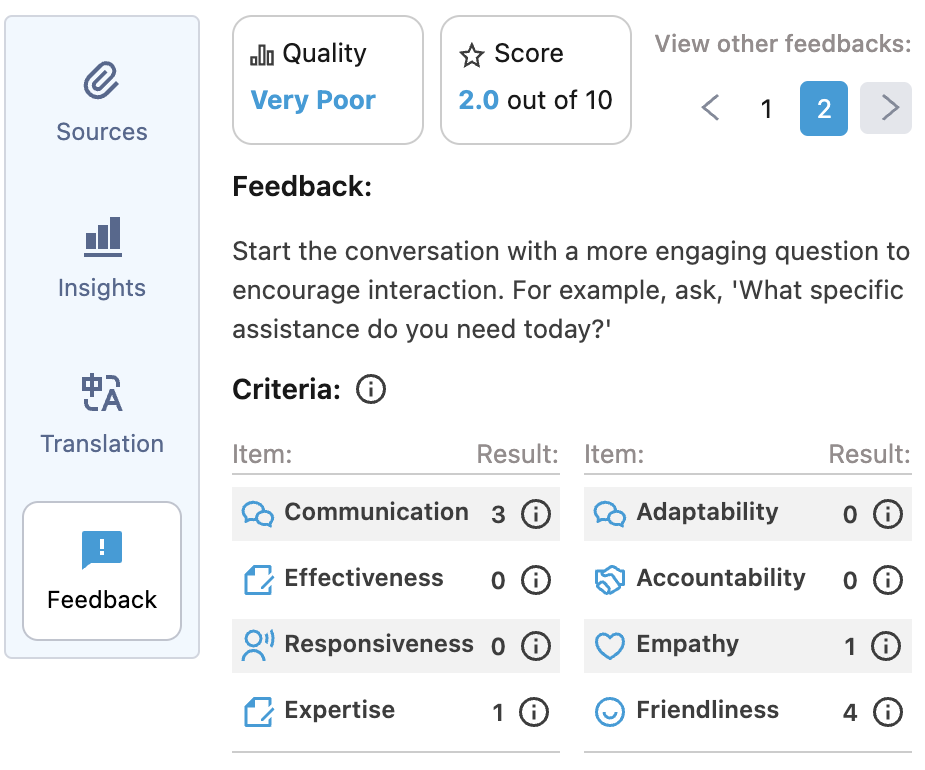The width and height of the screenshot is (925, 770).
Task: View info for the Responsiveness score
Action: (x=536, y=646)
